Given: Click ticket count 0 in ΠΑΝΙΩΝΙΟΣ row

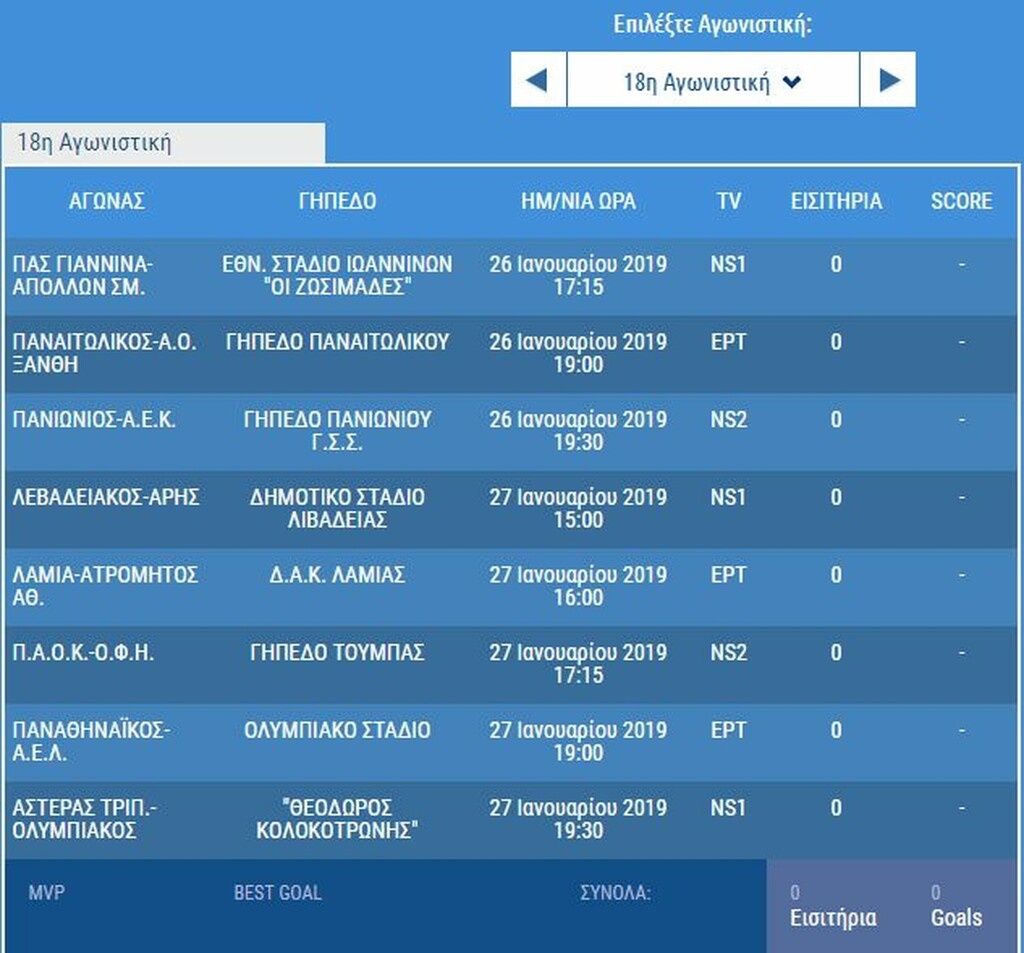Looking at the screenshot, I should (836, 419).
